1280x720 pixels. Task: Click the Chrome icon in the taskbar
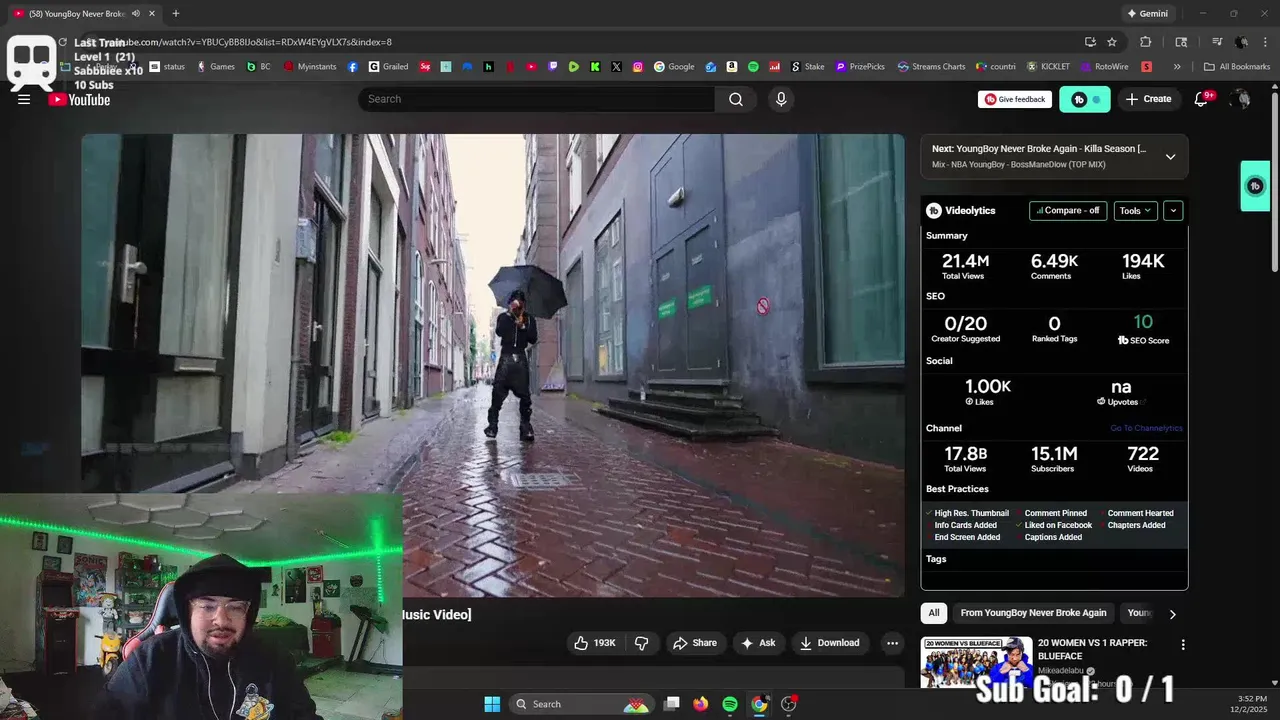(x=759, y=704)
